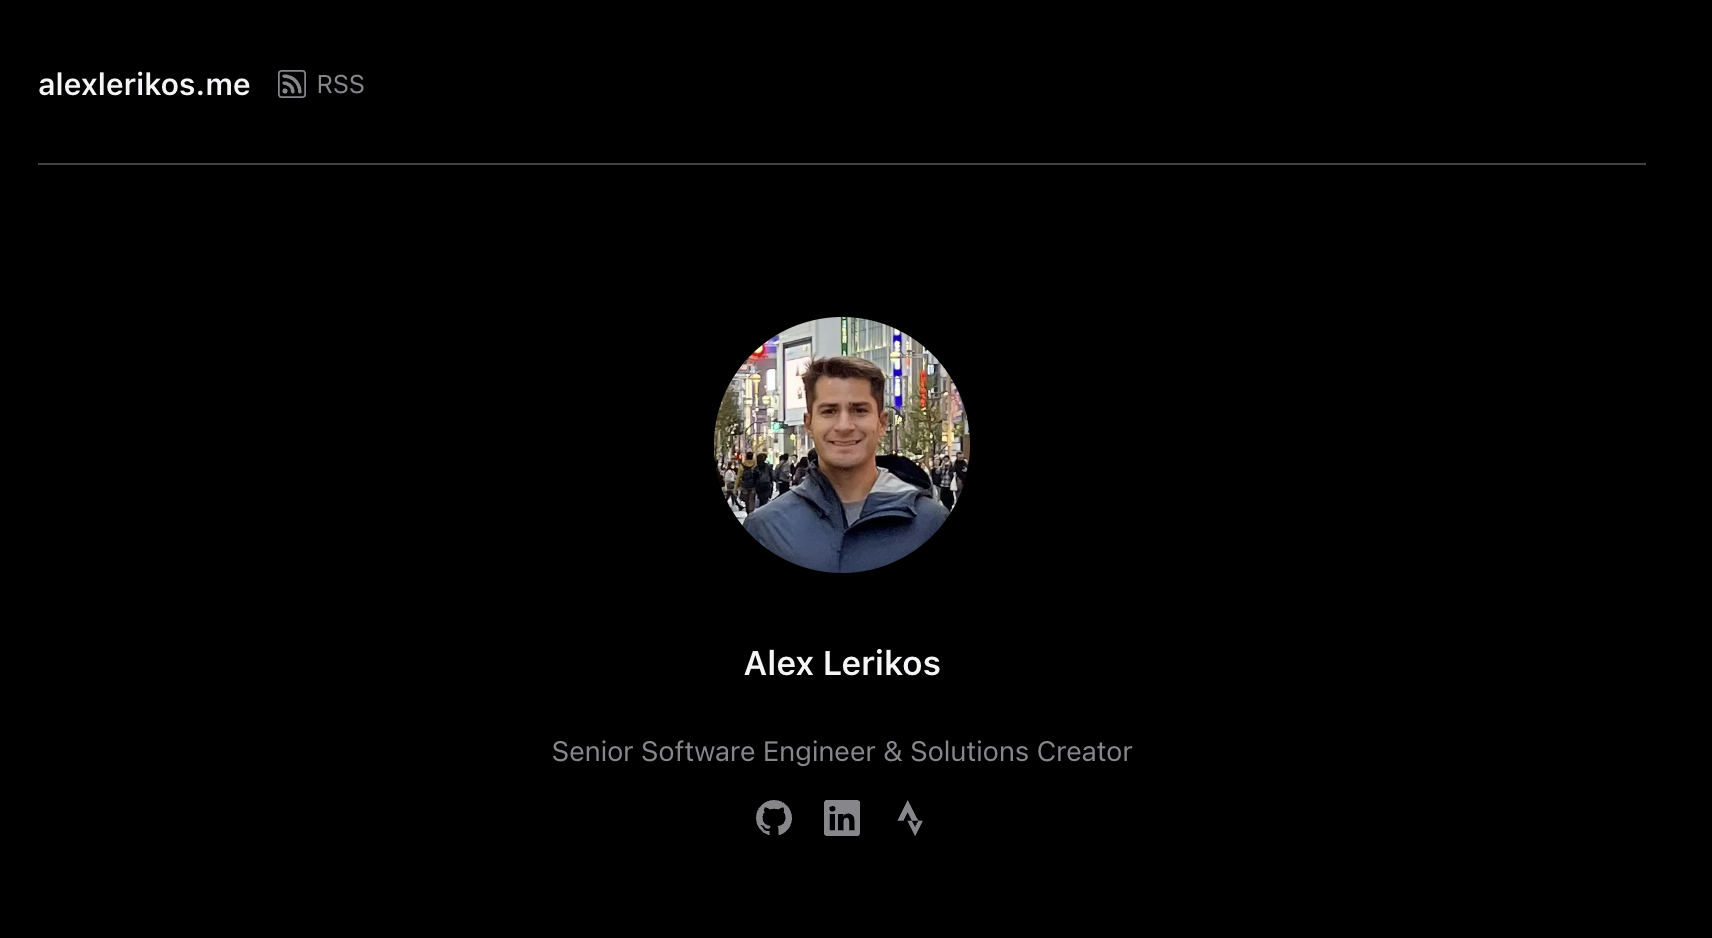Click the RSS feed icon
The image size is (1712, 938).
coord(291,84)
